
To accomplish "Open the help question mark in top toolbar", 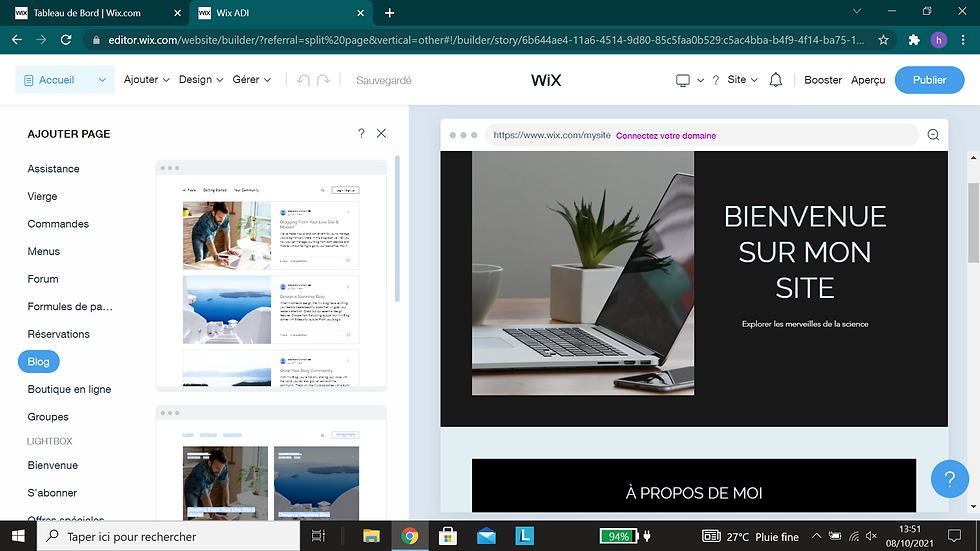I will point(716,80).
